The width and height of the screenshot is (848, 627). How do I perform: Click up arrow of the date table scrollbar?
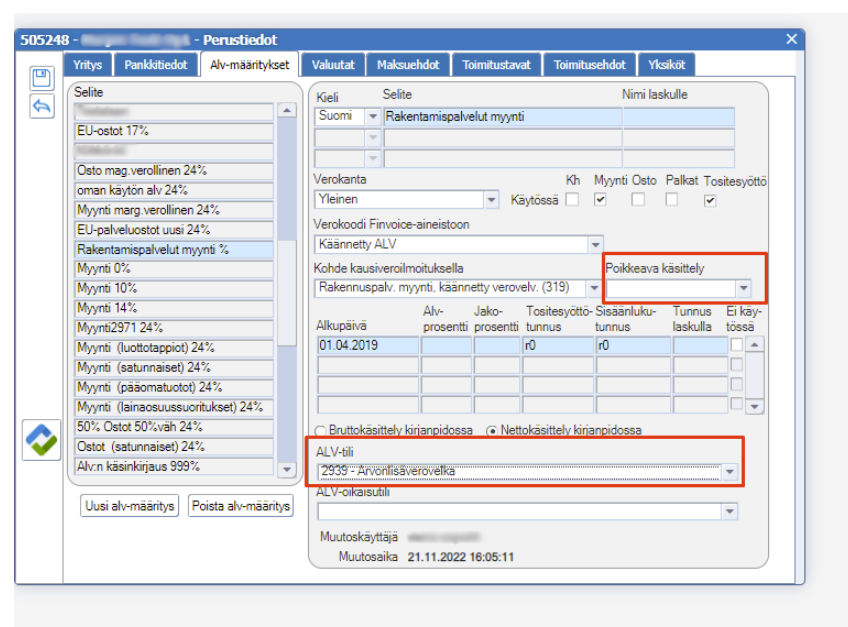click(754, 344)
